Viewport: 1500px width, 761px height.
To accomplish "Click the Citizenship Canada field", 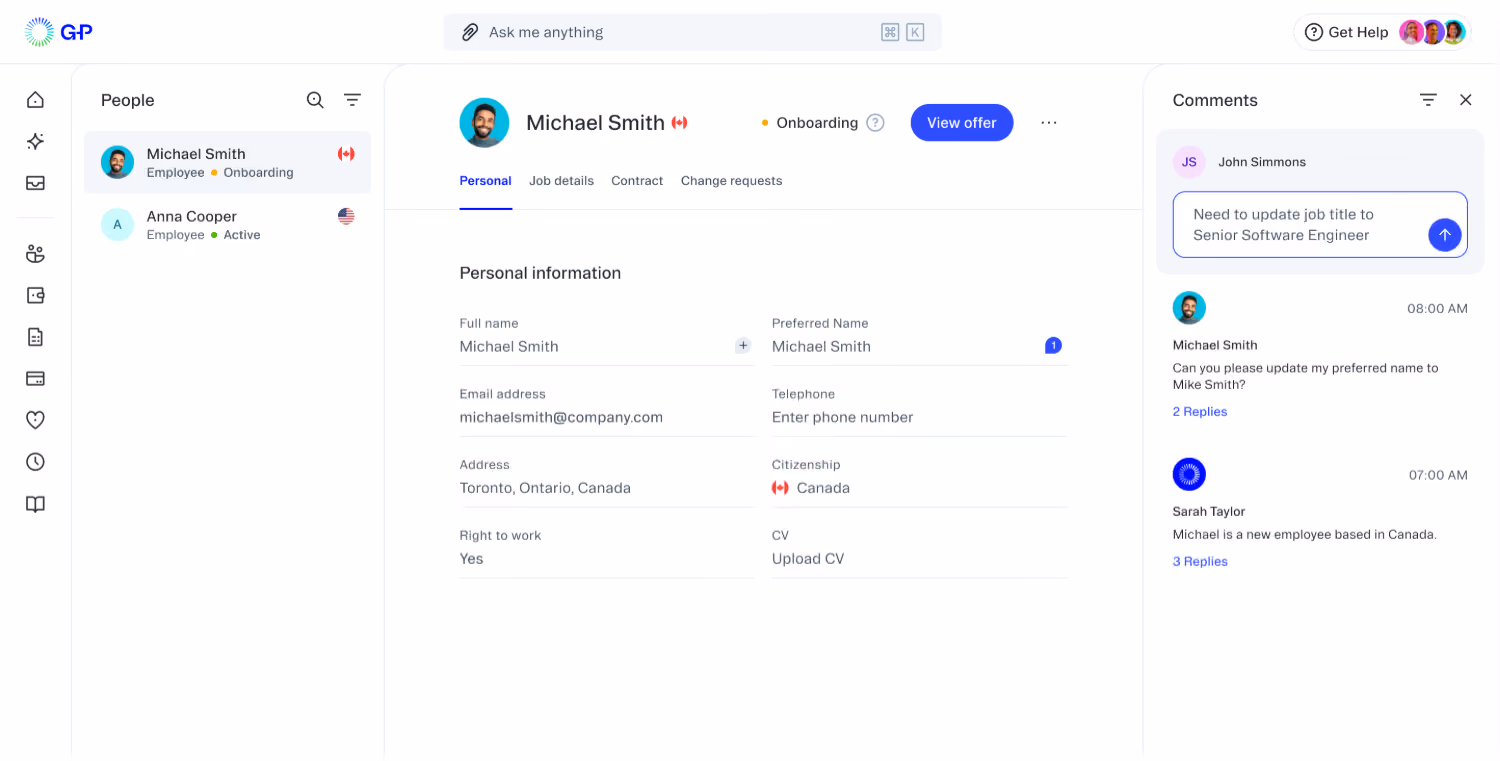I will [x=919, y=488].
